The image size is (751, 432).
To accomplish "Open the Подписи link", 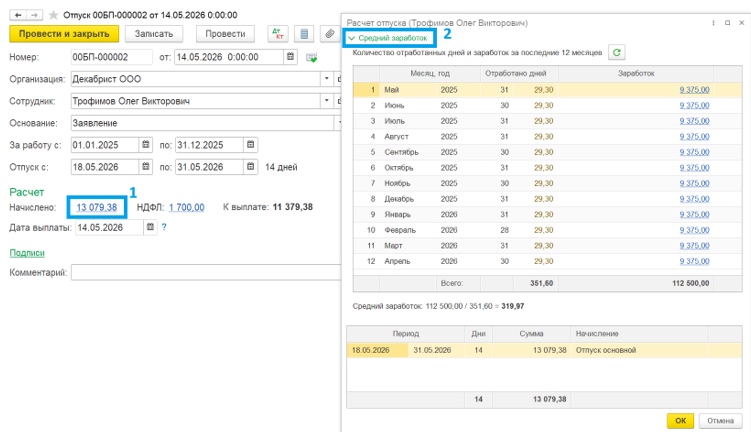I will pos(27,253).
